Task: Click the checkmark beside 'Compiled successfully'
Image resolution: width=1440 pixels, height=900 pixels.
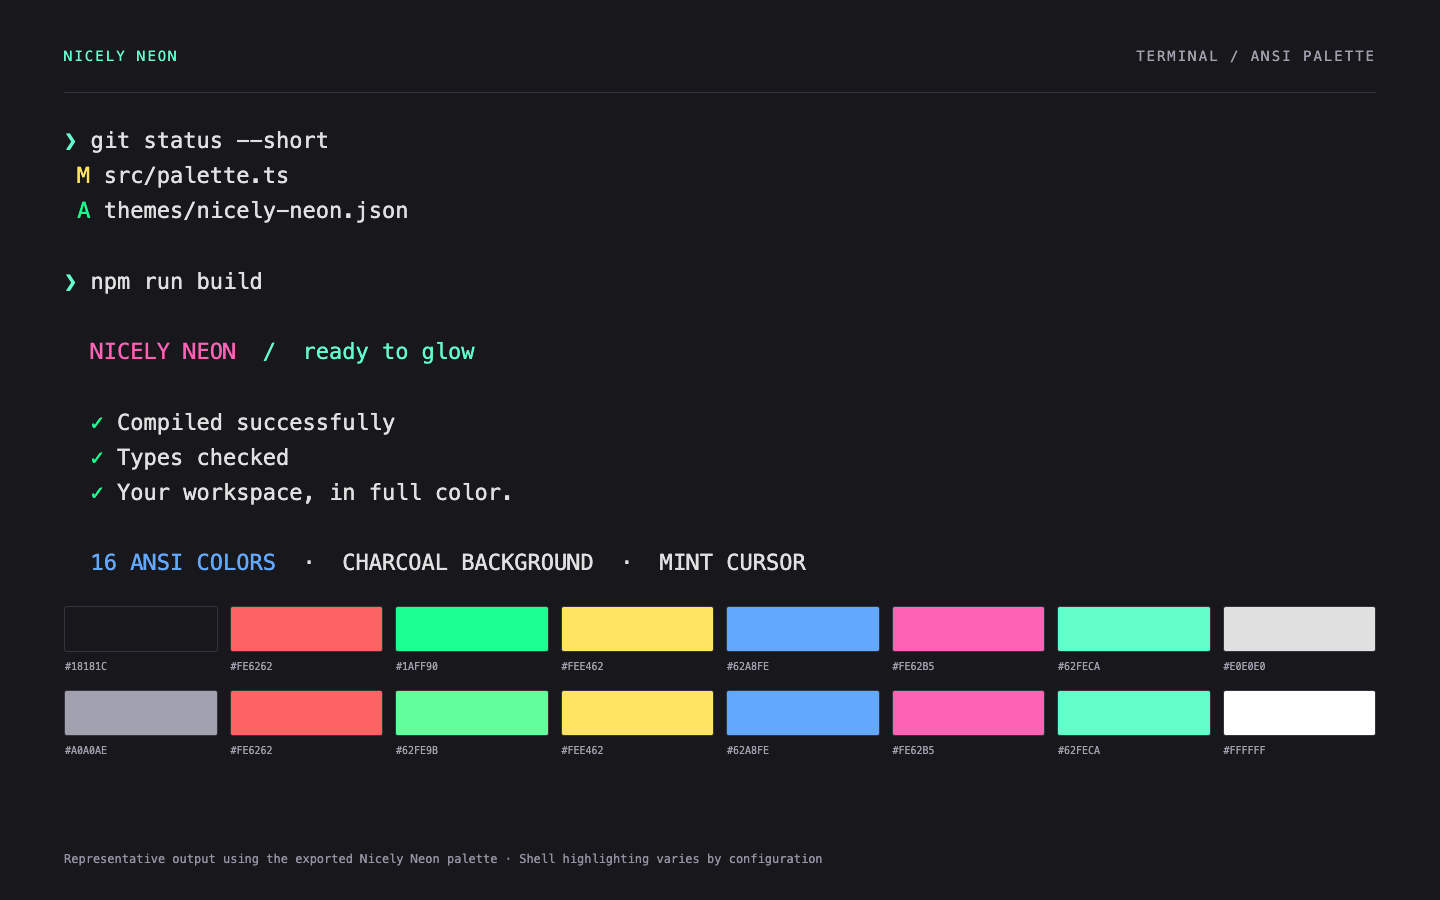Action: [97, 423]
